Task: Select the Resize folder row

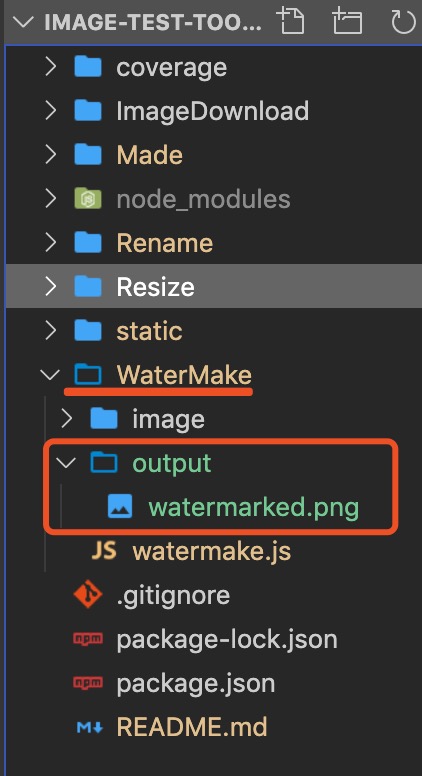Action: coord(214,287)
